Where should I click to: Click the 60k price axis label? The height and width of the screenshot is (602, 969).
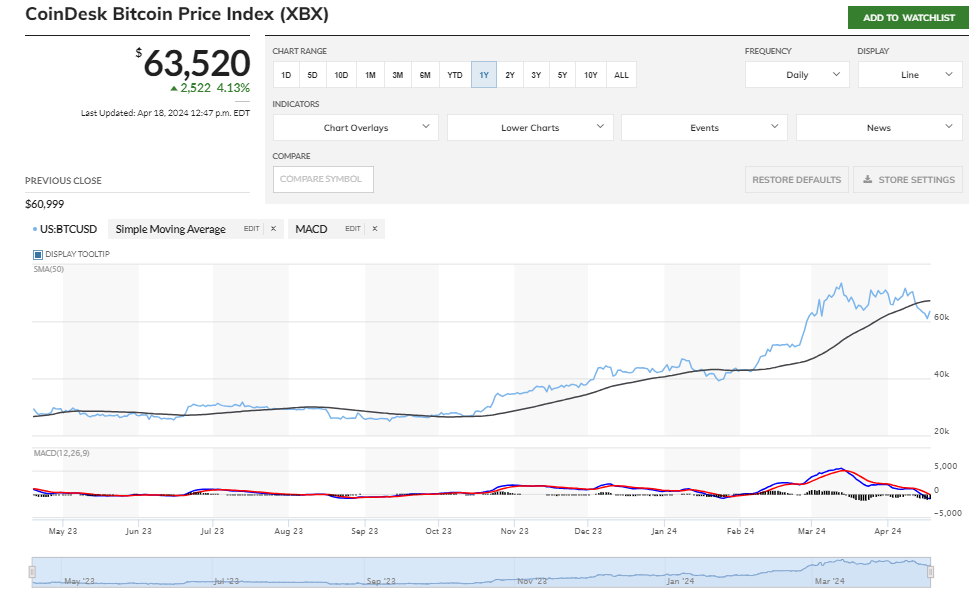click(x=942, y=317)
